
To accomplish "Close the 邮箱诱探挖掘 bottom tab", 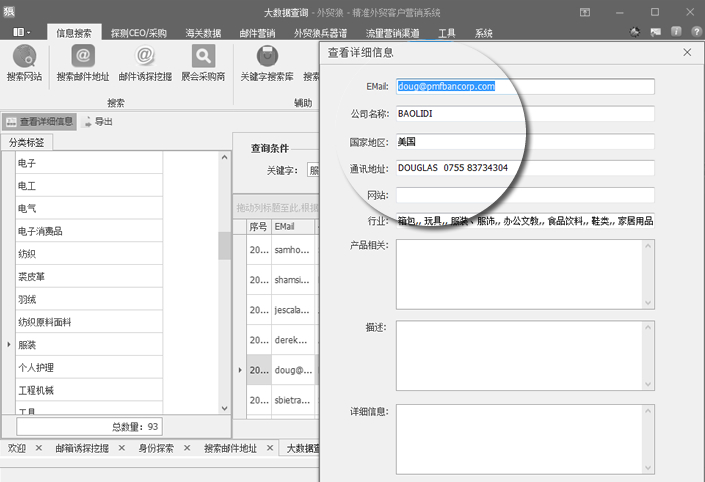I will pos(122,449).
